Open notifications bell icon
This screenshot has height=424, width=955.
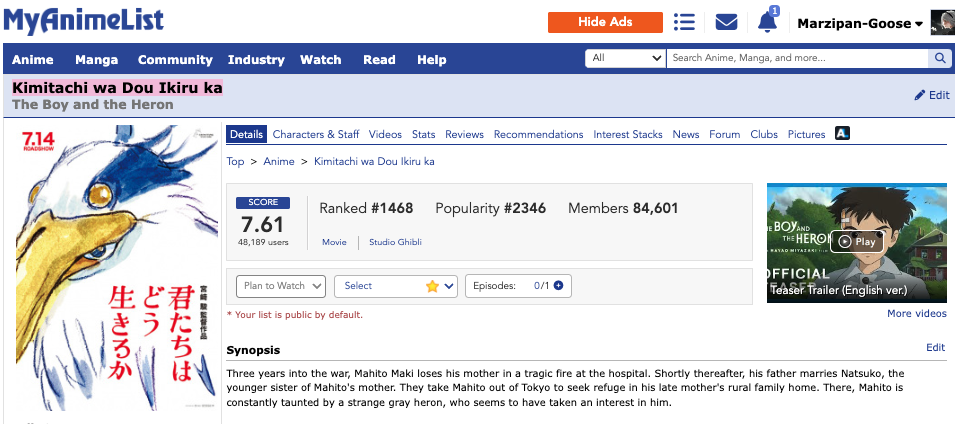(x=767, y=22)
